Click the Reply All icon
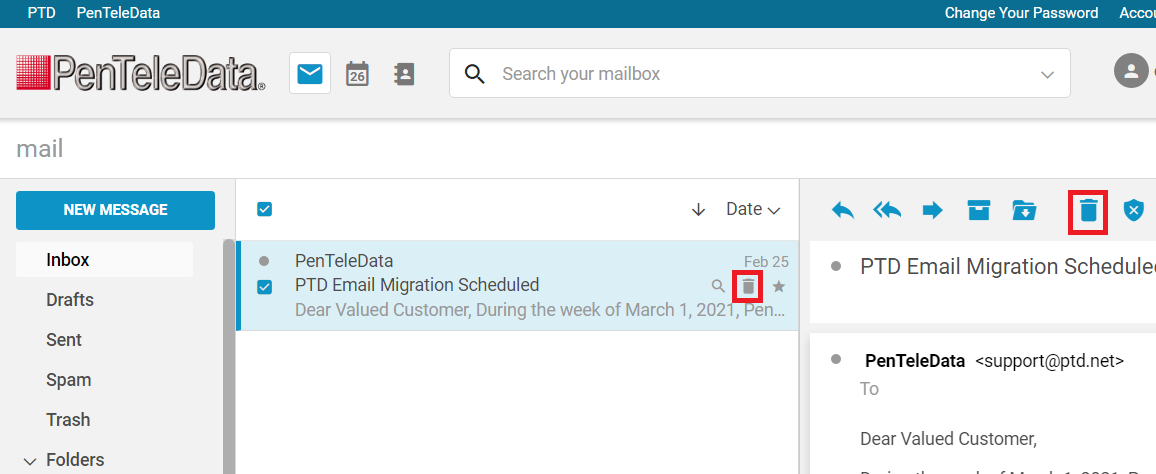This screenshot has height=474, width=1156. click(887, 210)
